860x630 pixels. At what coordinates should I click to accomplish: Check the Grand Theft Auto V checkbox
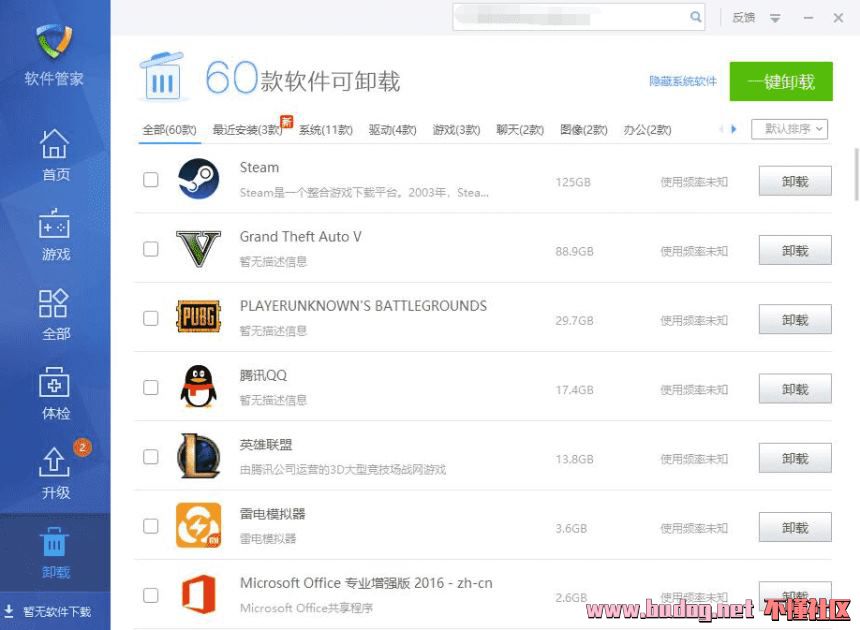point(151,249)
